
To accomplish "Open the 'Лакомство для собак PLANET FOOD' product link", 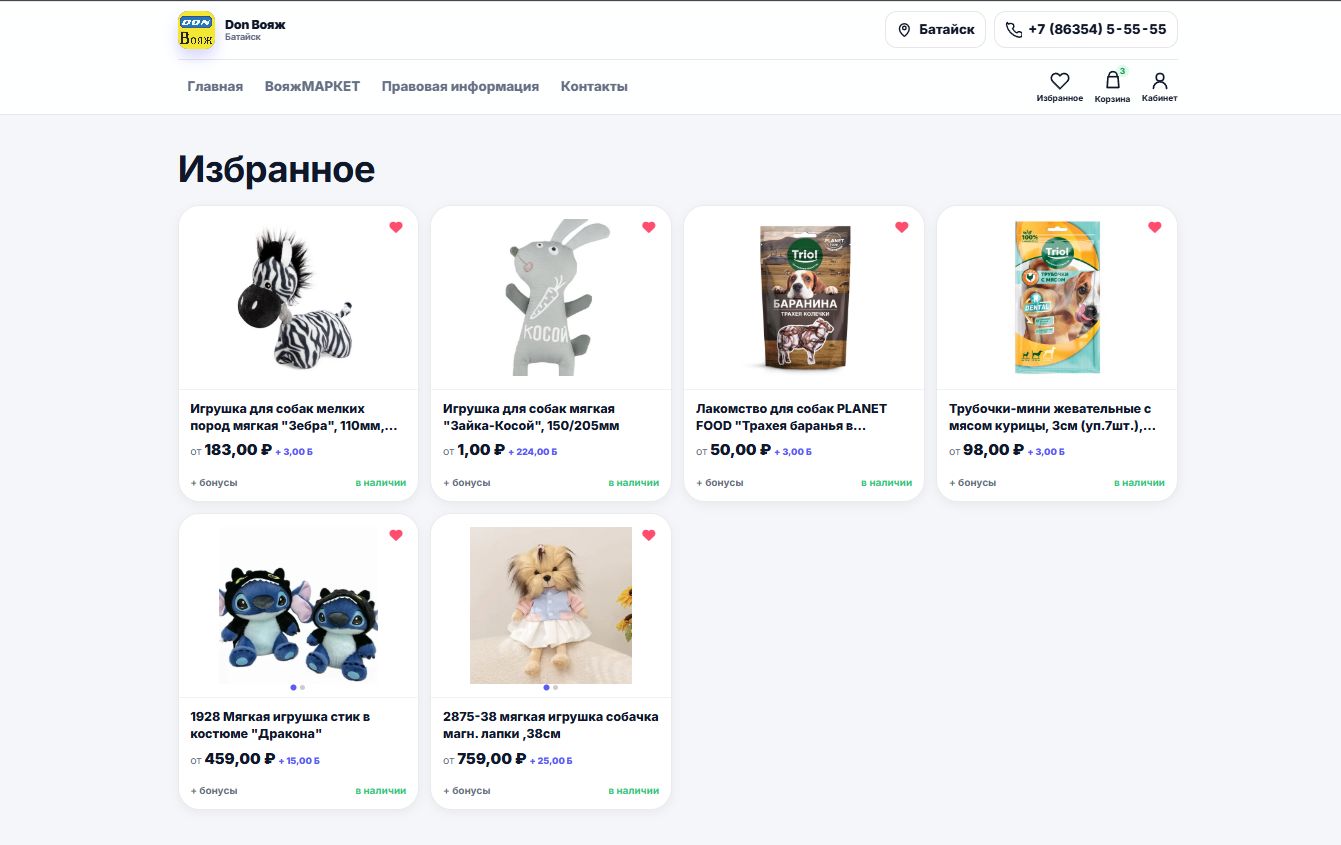I will pyautogui.click(x=793, y=416).
